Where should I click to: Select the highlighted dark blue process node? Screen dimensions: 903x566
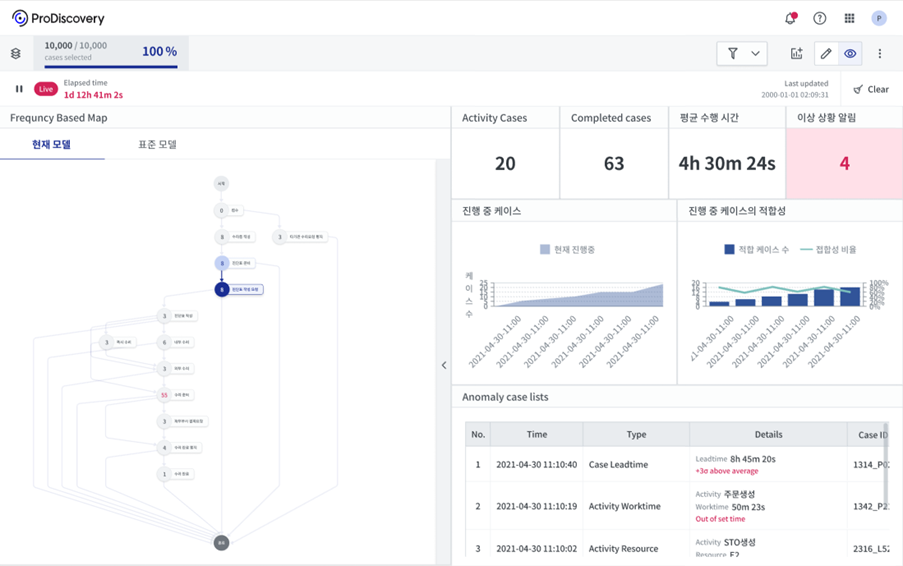(x=222, y=289)
